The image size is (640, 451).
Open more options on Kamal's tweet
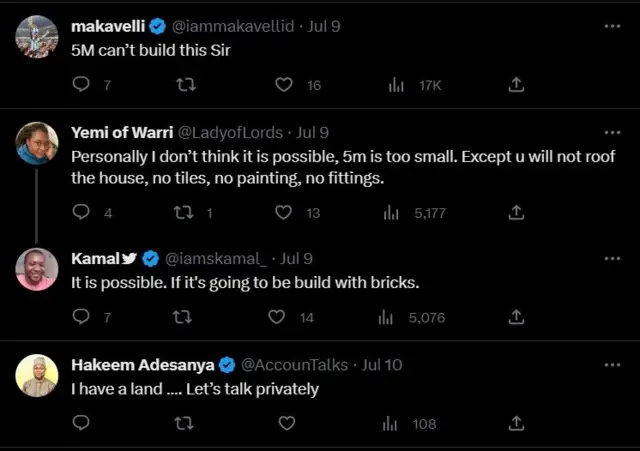click(x=613, y=257)
